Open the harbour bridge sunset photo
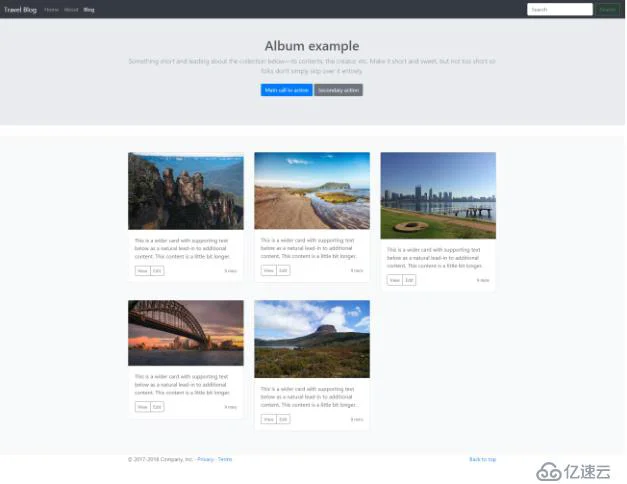 coord(186,333)
